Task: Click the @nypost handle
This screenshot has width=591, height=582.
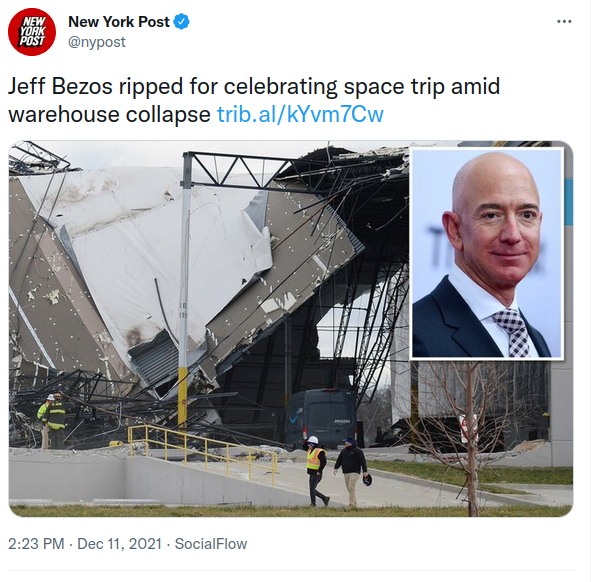Action: [96, 42]
